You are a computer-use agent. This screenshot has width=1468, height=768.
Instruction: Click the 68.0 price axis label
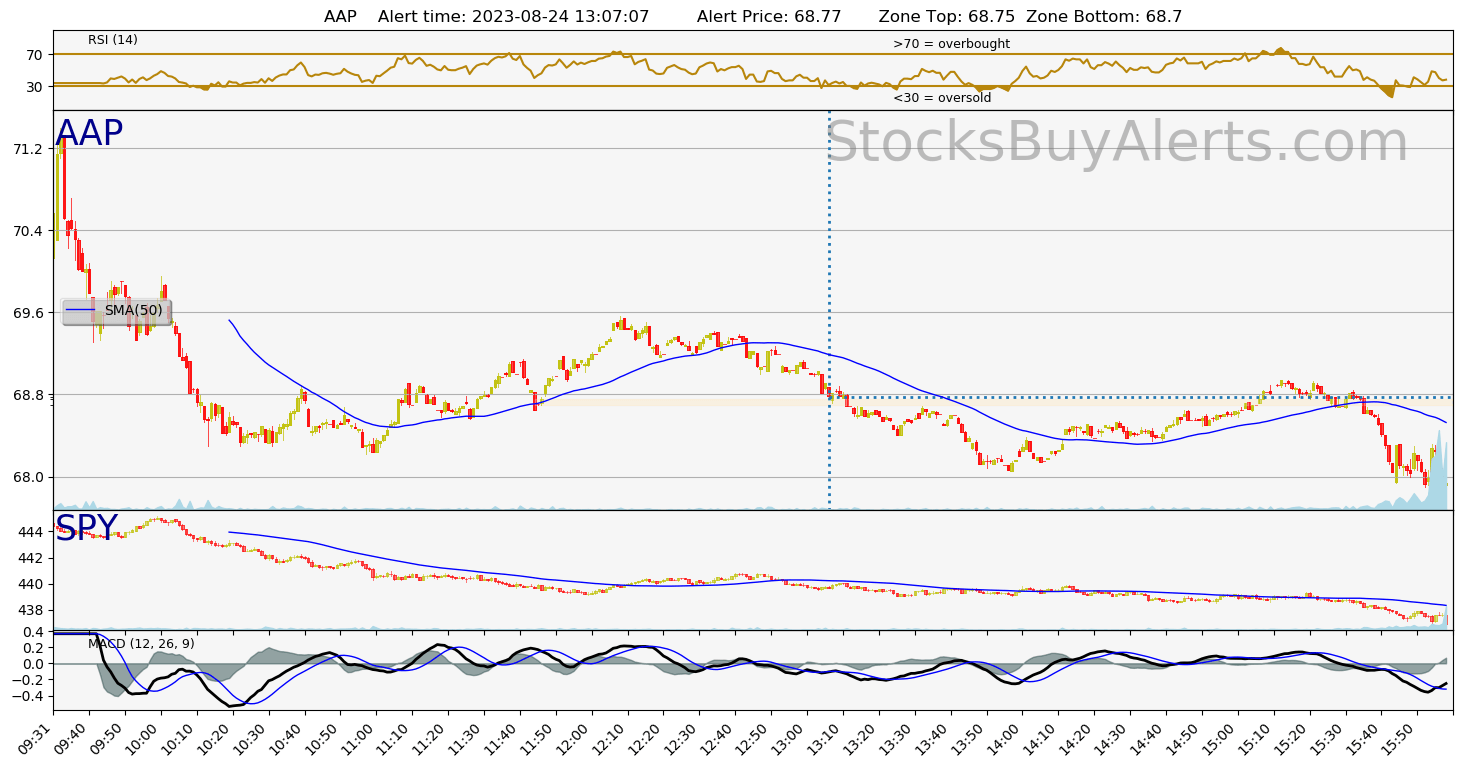point(27,477)
